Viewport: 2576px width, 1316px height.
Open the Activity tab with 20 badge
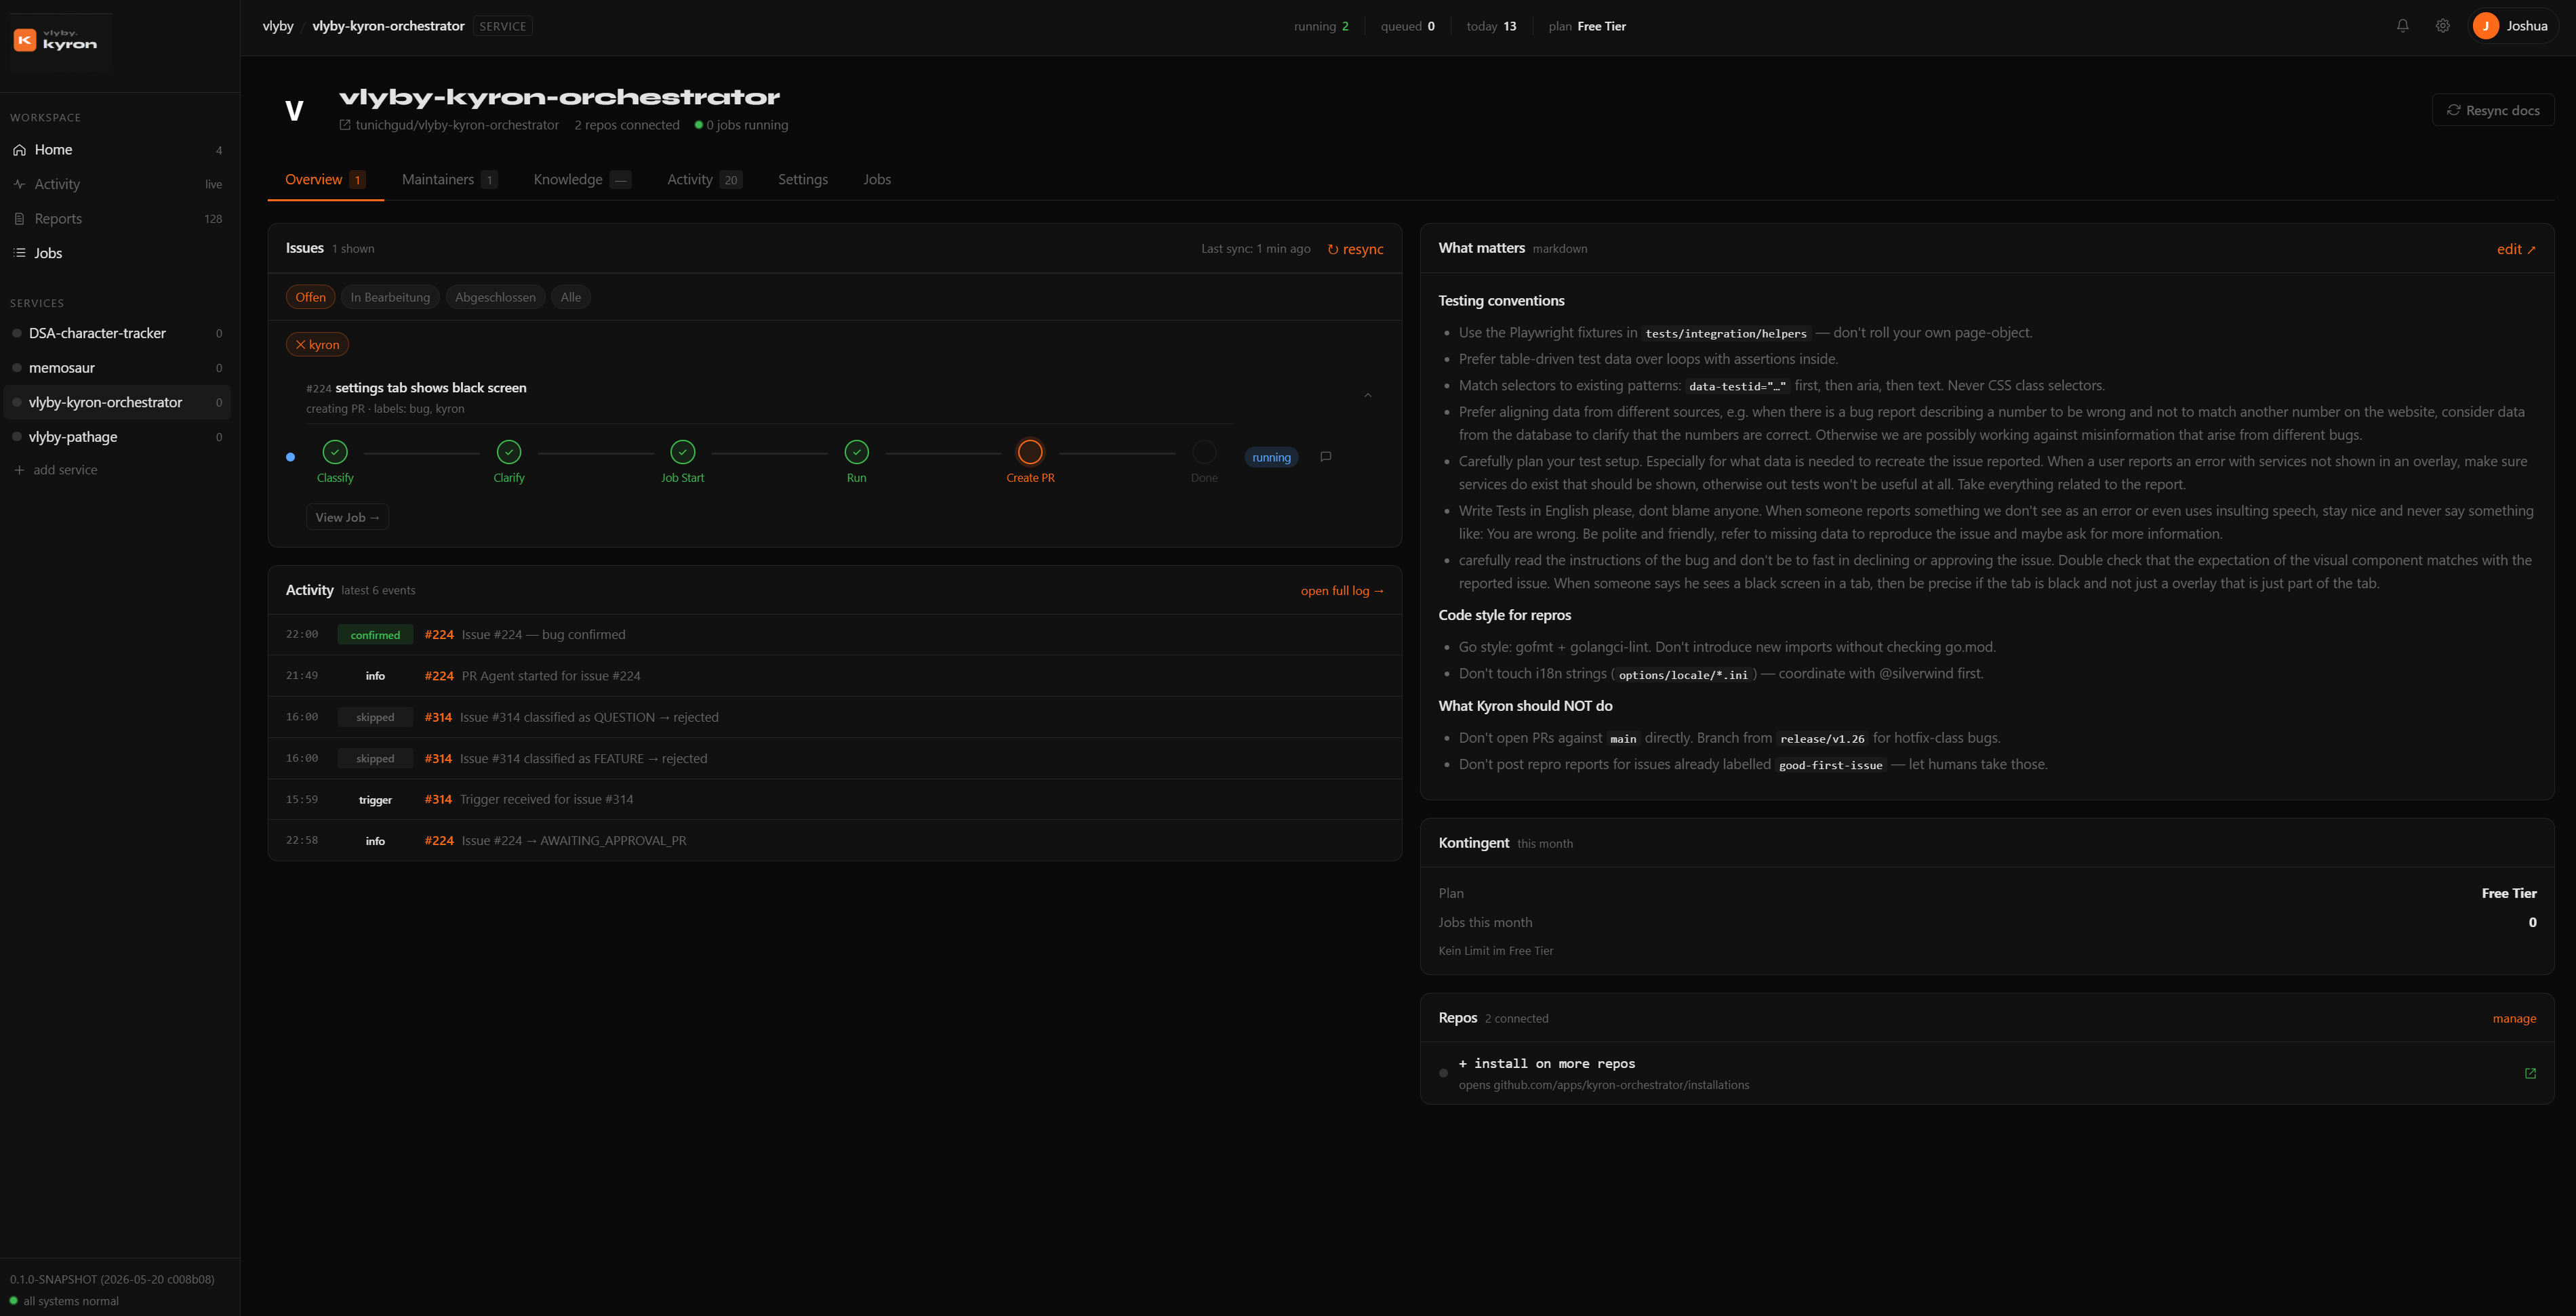[x=704, y=180]
